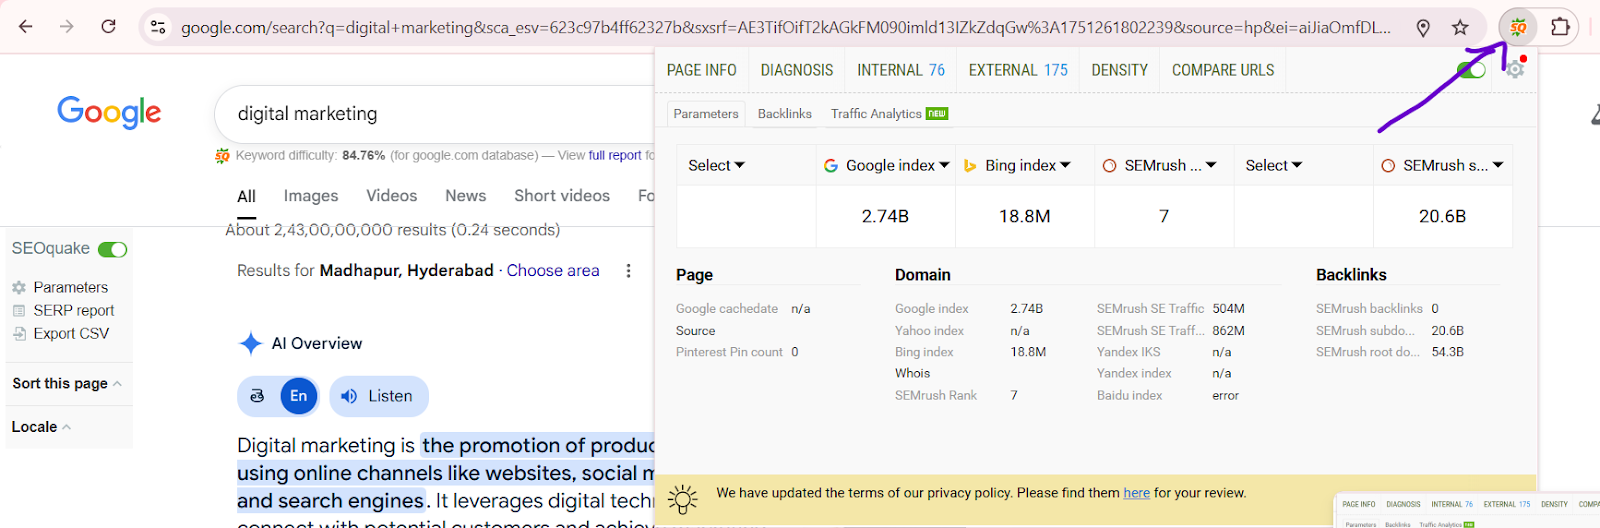This screenshot has width=1600, height=528.
Task: Select English 'En' language toggle
Action: pyautogui.click(x=299, y=396)
